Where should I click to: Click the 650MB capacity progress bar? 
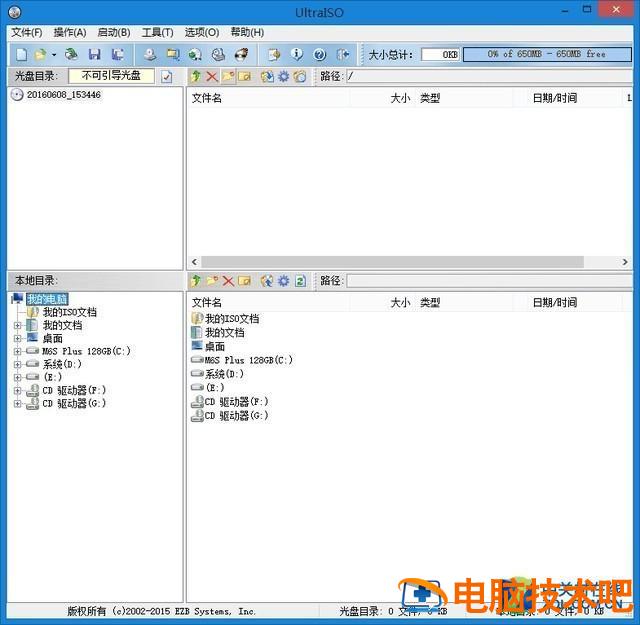tap(547, 54)
